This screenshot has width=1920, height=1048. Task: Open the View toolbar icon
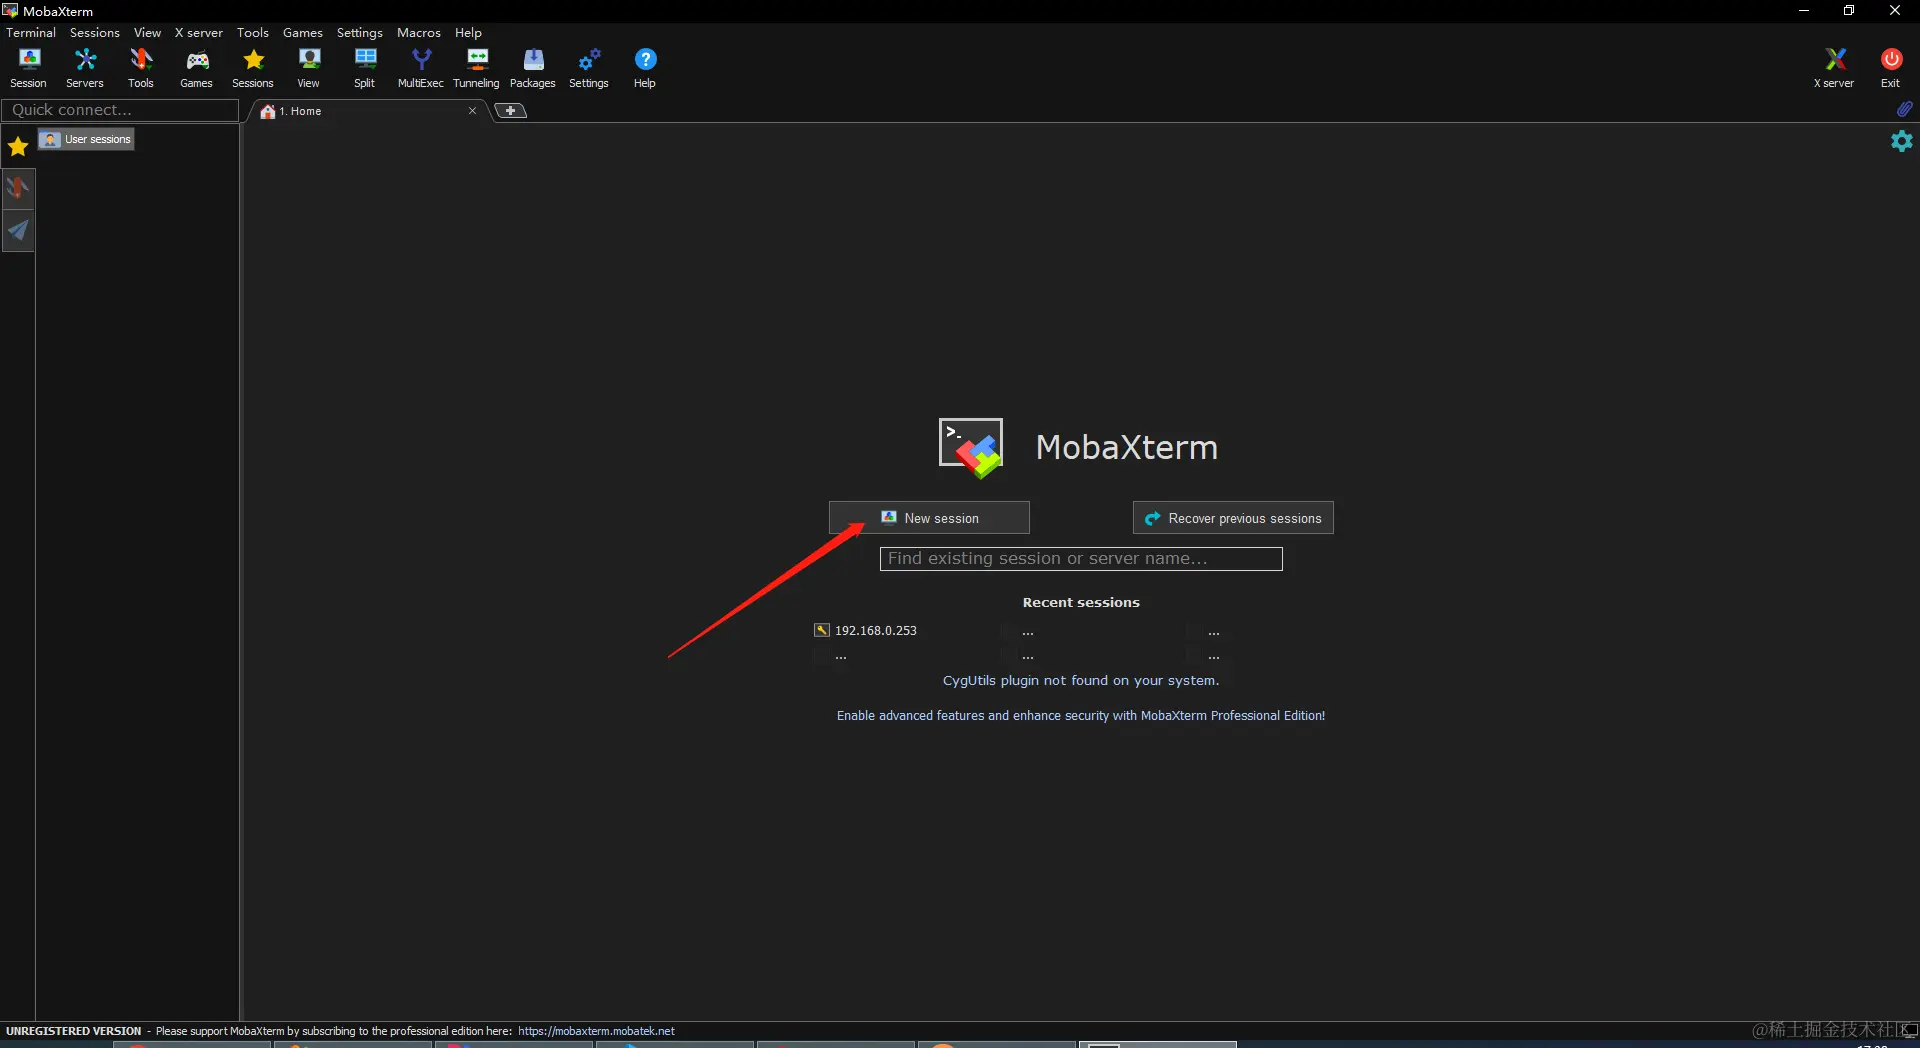pos(309,68)
